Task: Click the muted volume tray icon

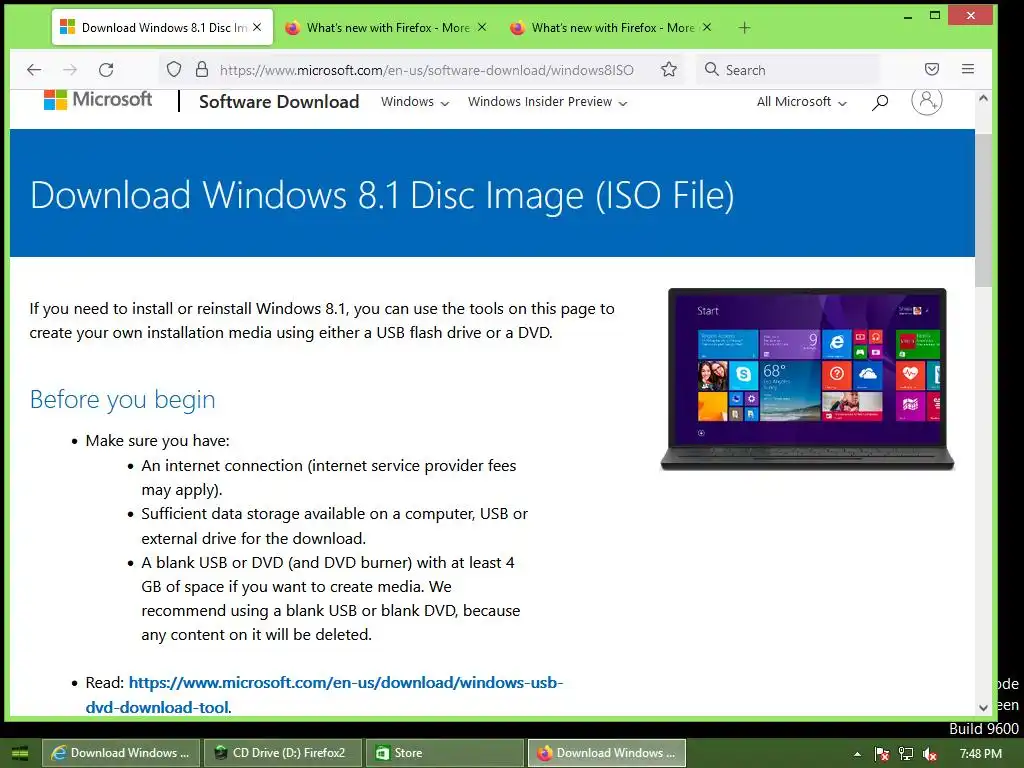Action: (930, 754)
